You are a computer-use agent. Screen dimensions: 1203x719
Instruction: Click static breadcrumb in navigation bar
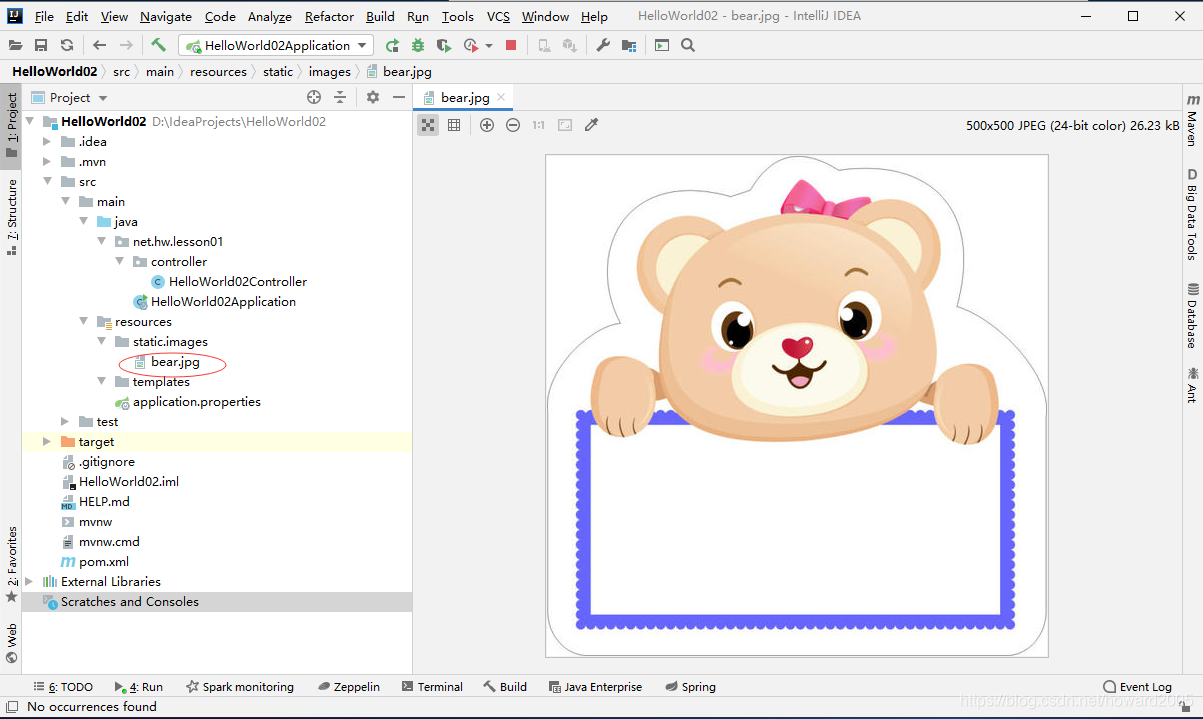(278, 71)
